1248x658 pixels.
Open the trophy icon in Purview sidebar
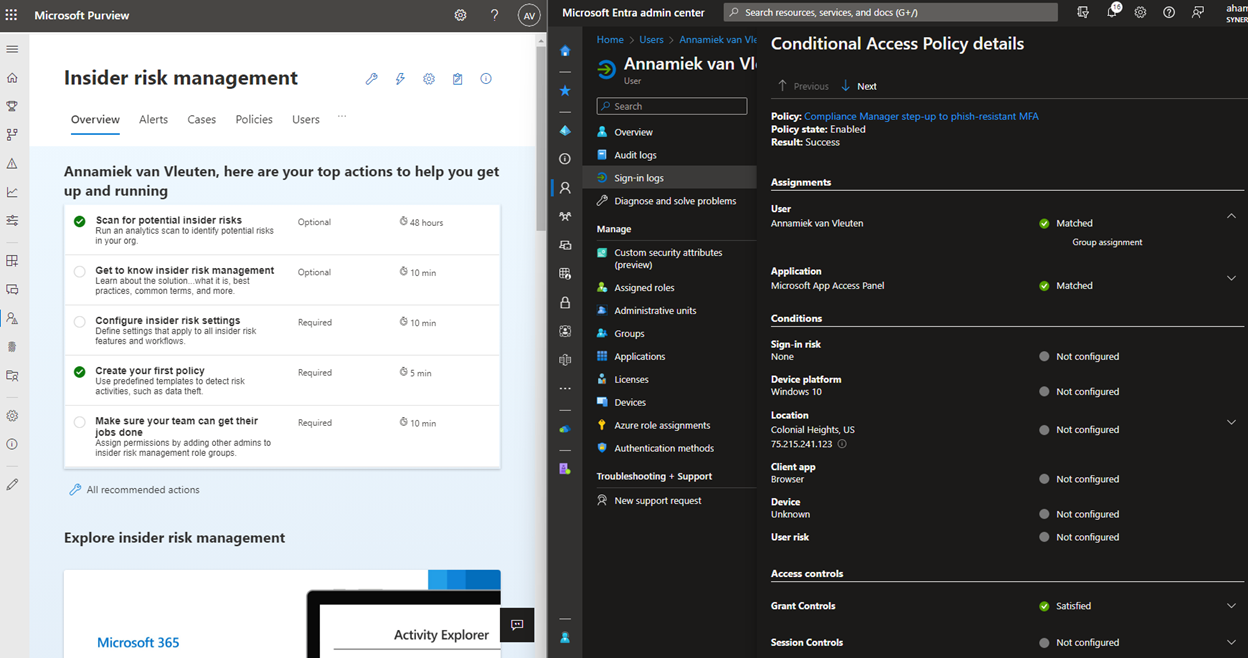[x=12, y=106]
